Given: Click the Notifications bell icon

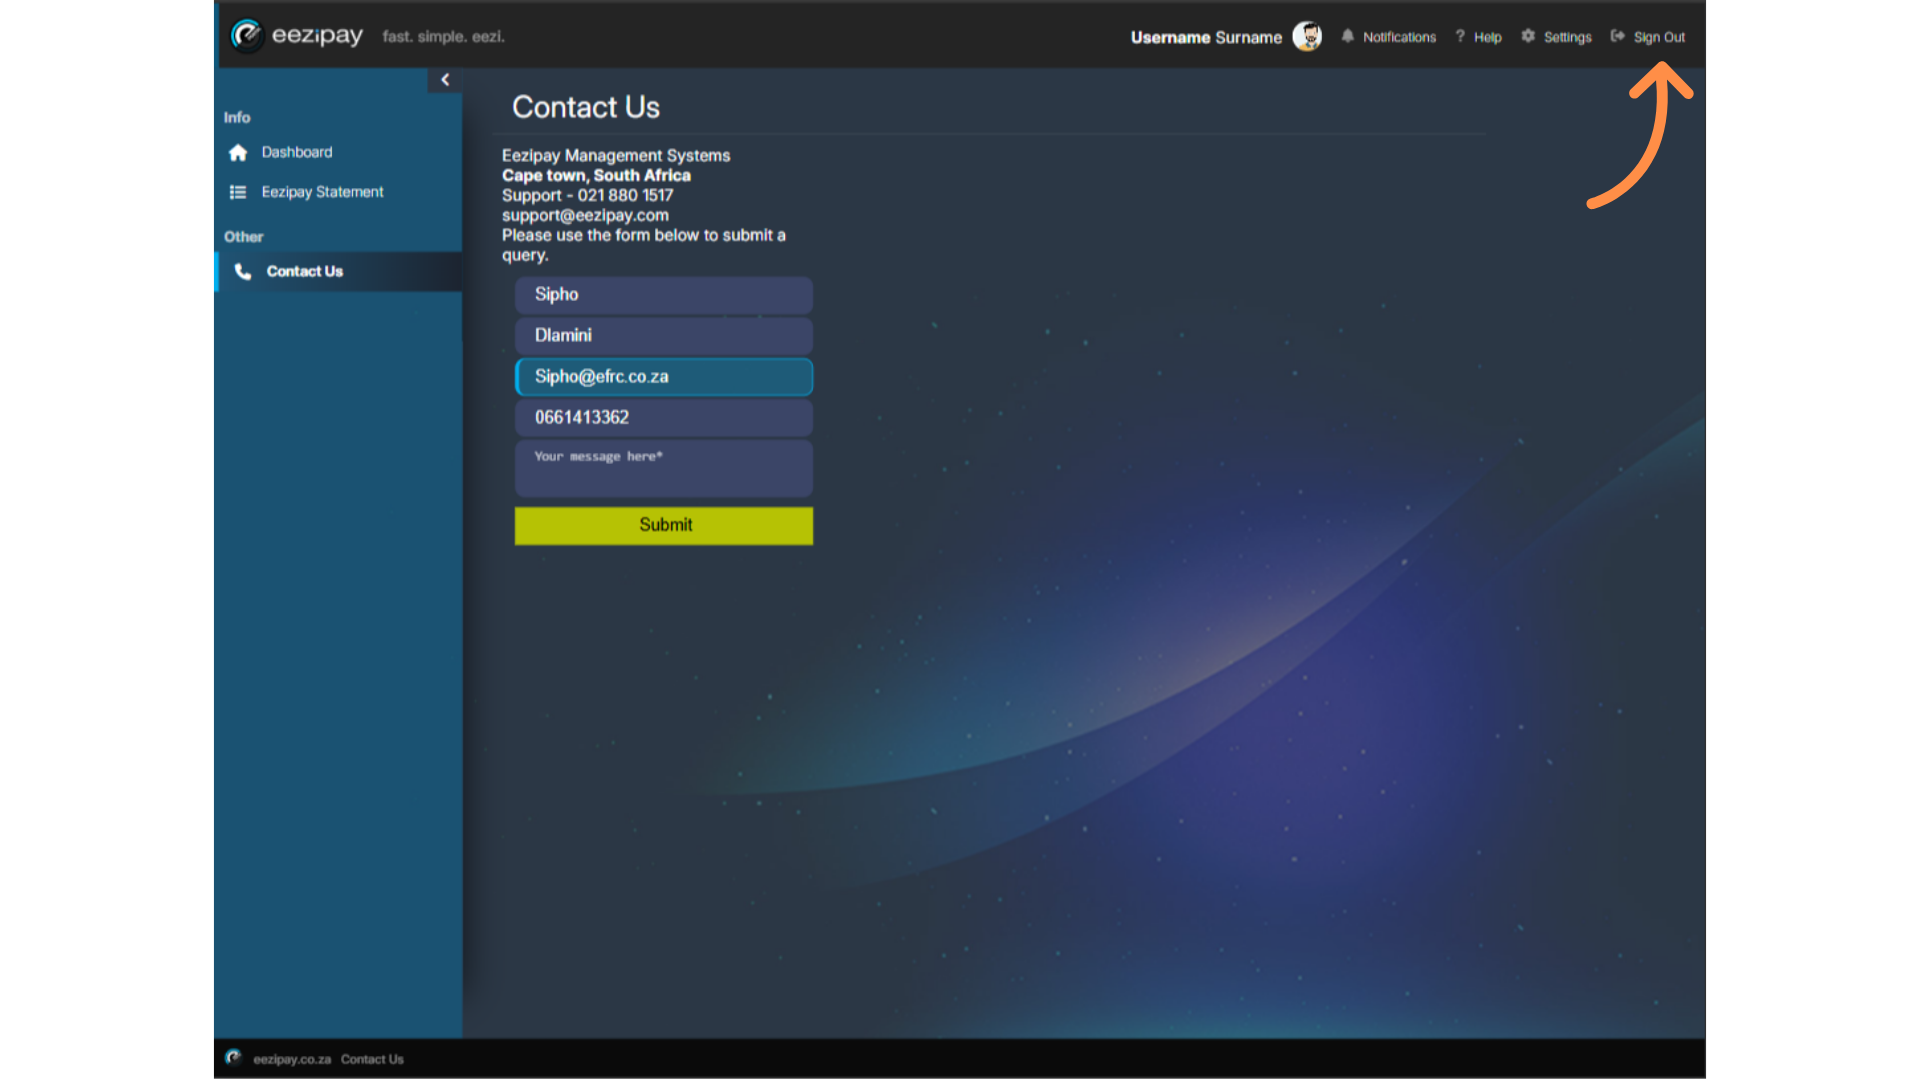Looking at the screenshot, I should [1348, 36].
